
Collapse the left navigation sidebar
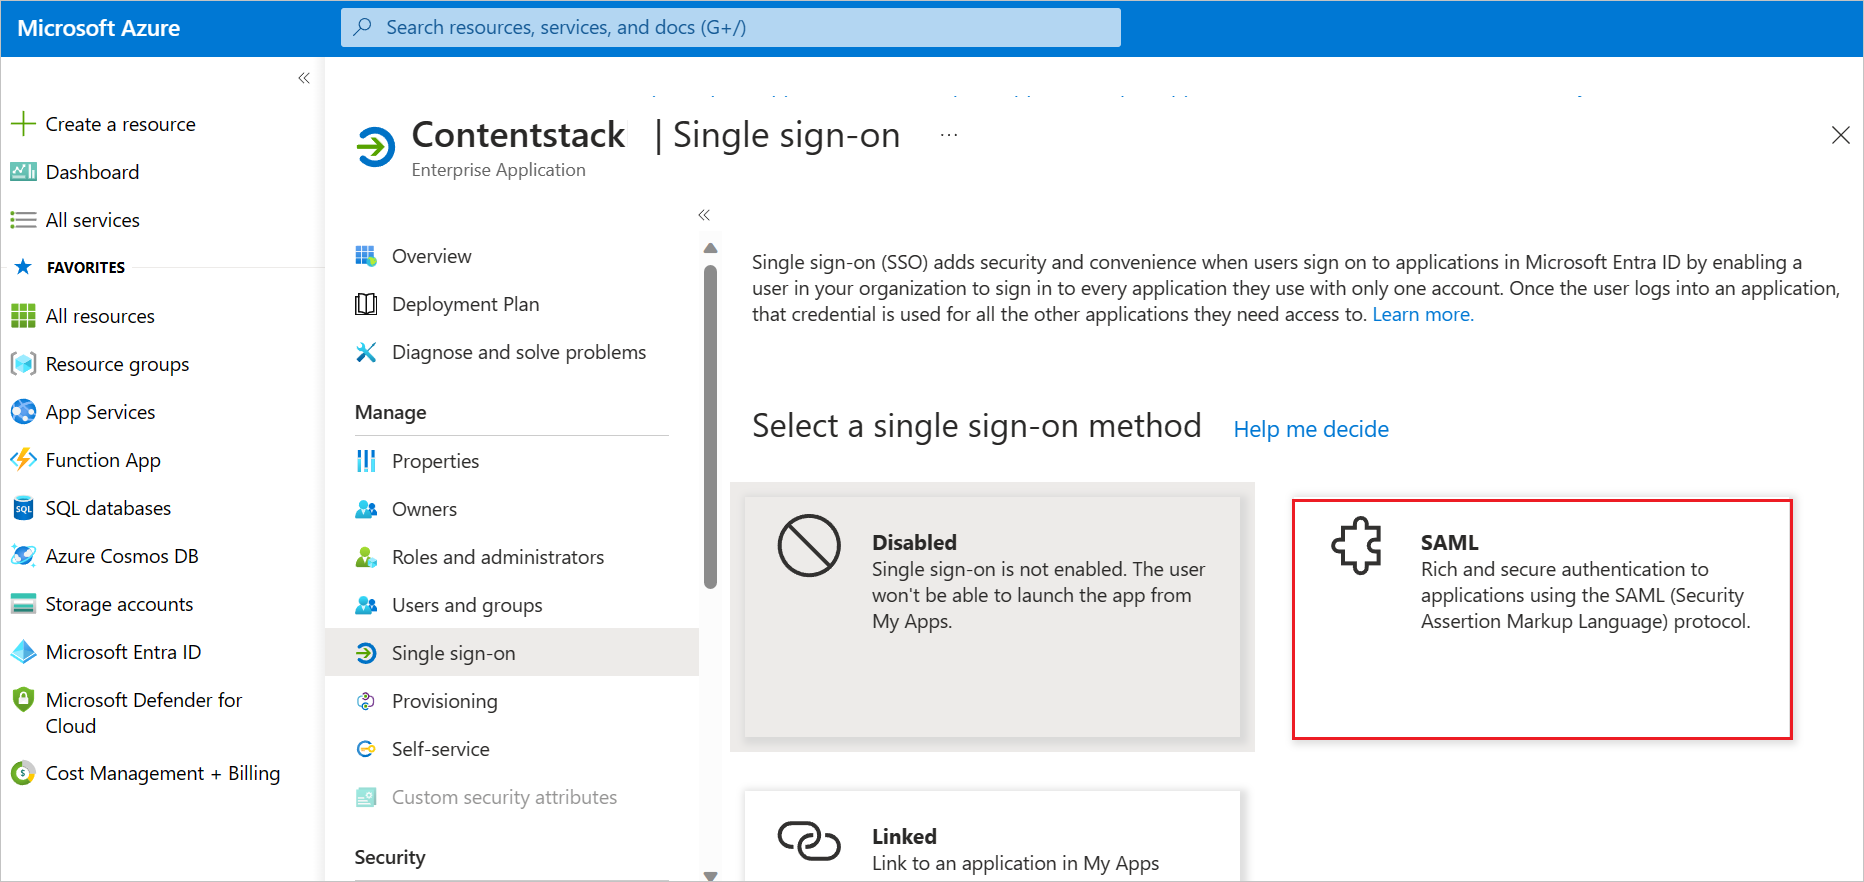[304, 77]
